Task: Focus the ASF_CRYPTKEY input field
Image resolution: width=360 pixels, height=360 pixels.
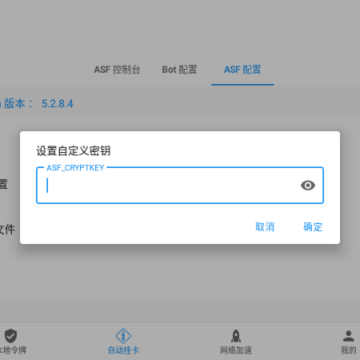Action: (x=180, y=185)
